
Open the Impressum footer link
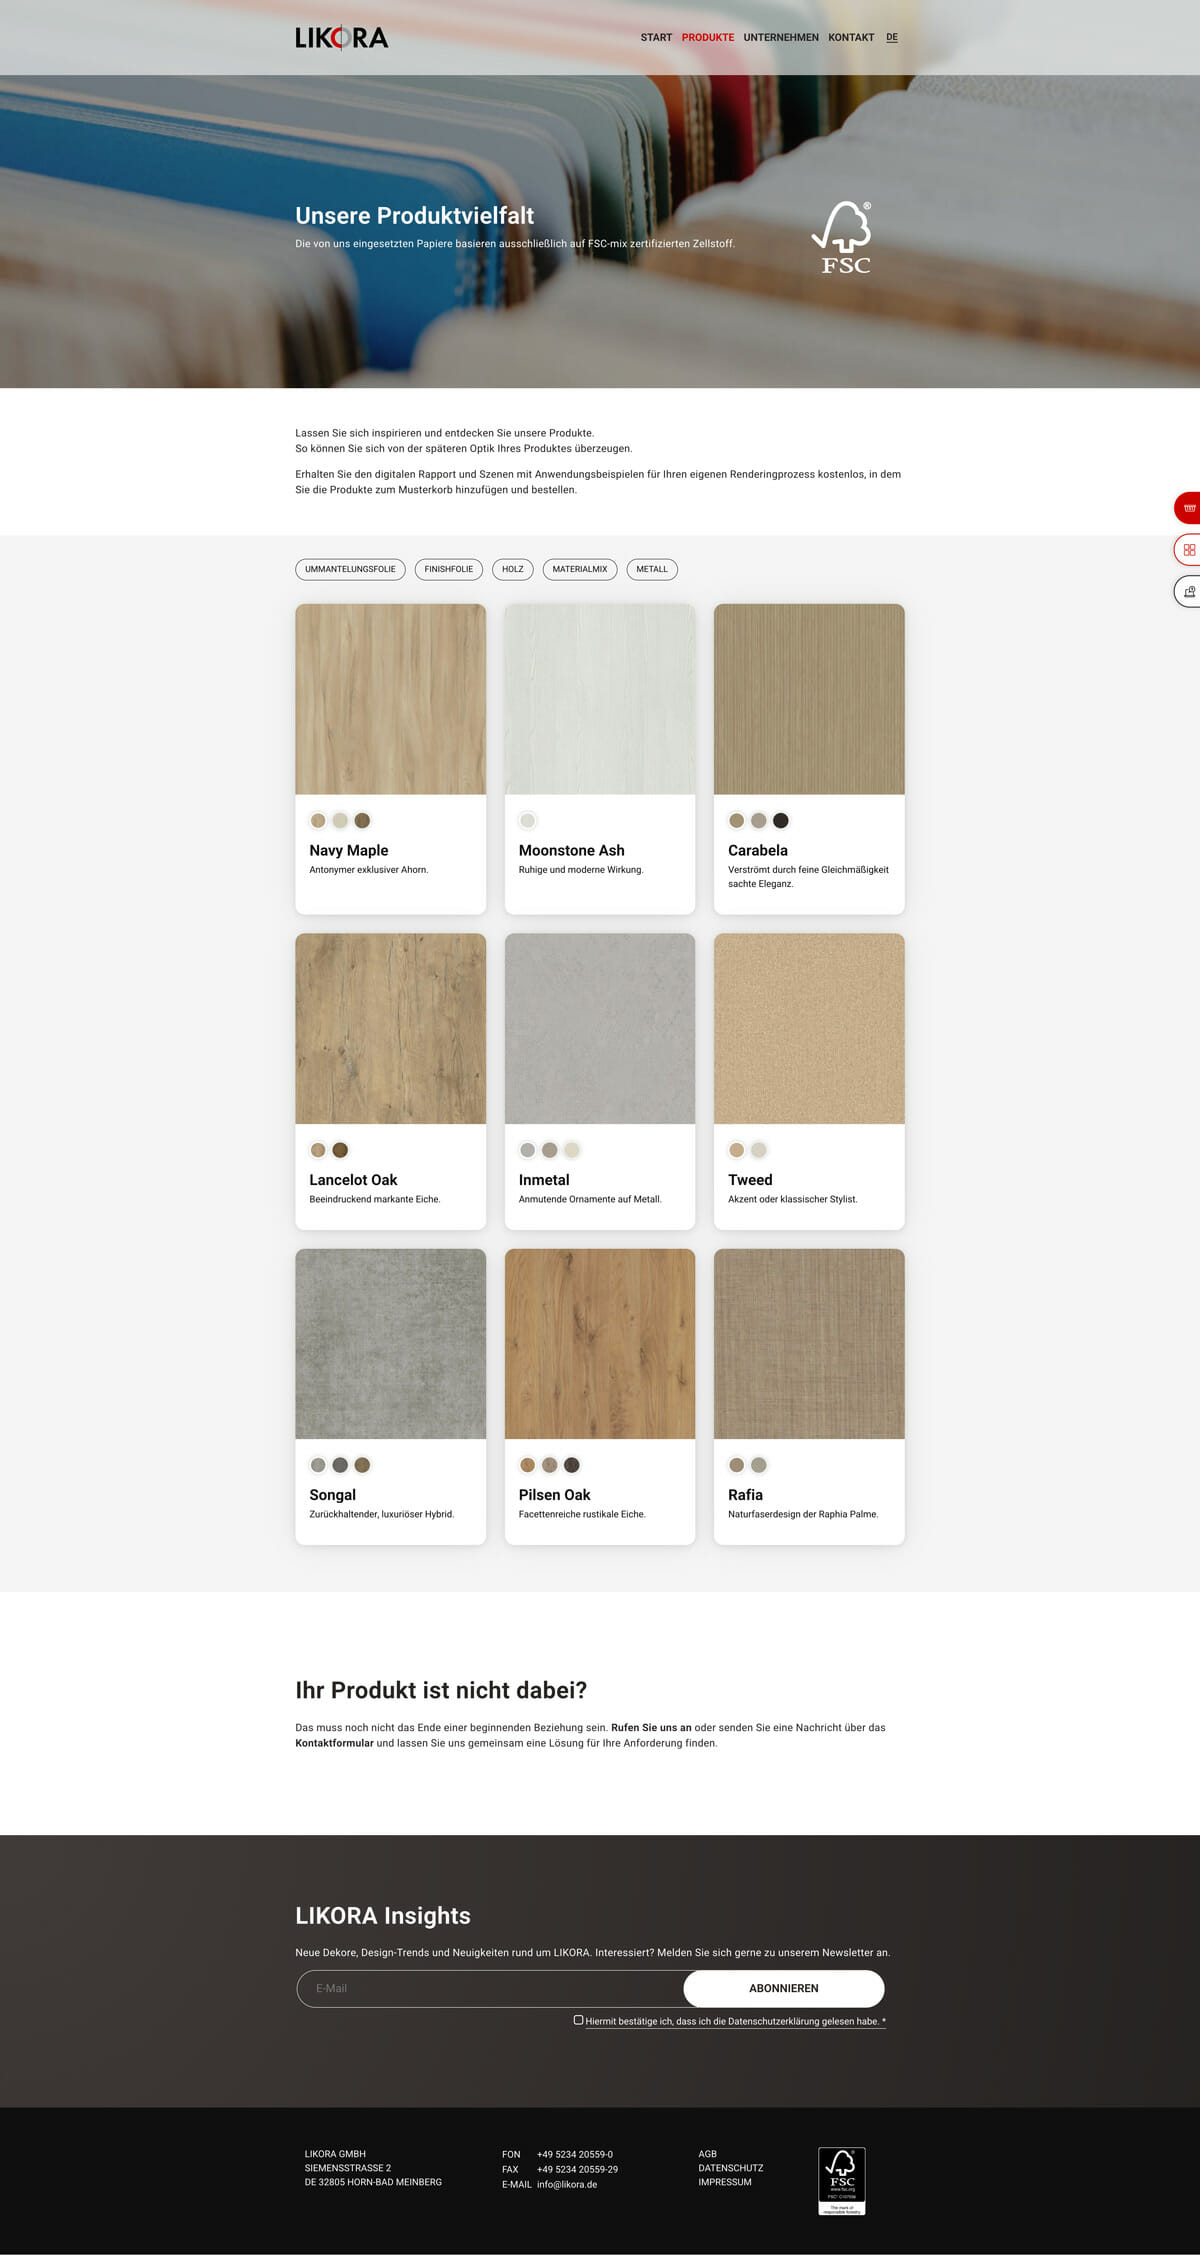(x=724, y=2182)
